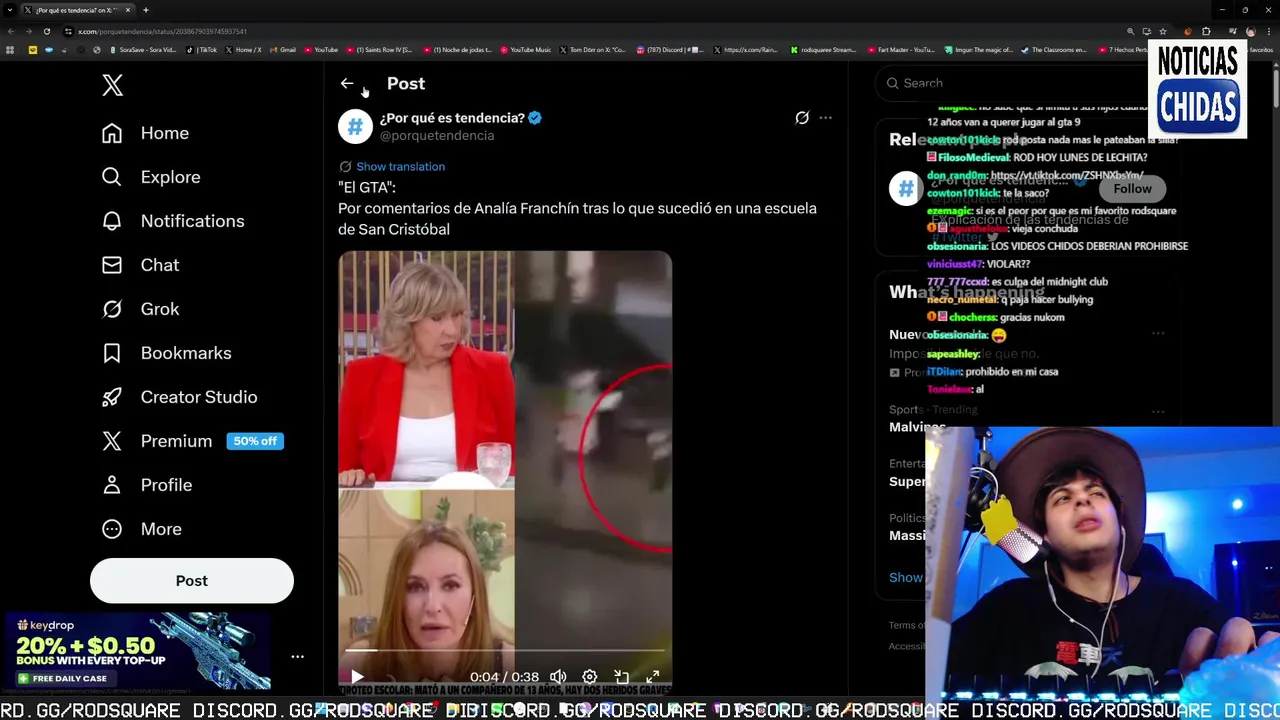1280x720 pixels.
Task: Click the X Search field
Action: (1010, 83)
